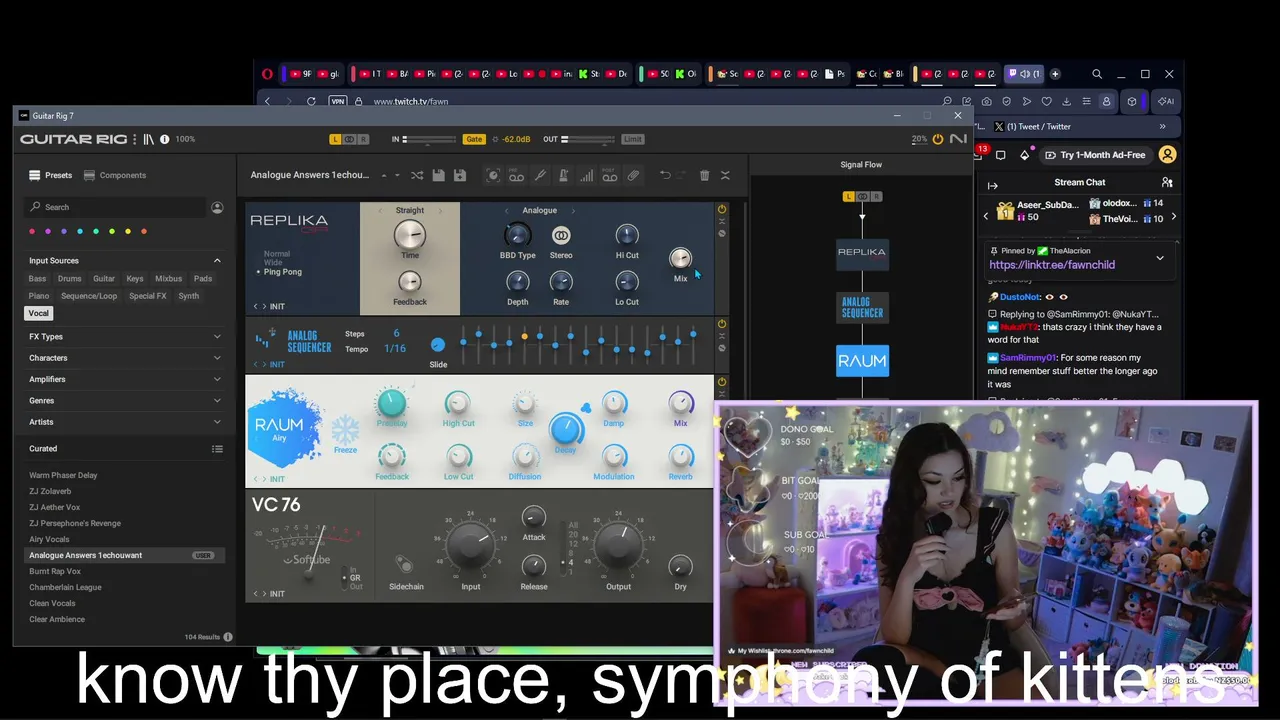Select the left input channel L
The image size is (1280, 720).
click(336, 139)
